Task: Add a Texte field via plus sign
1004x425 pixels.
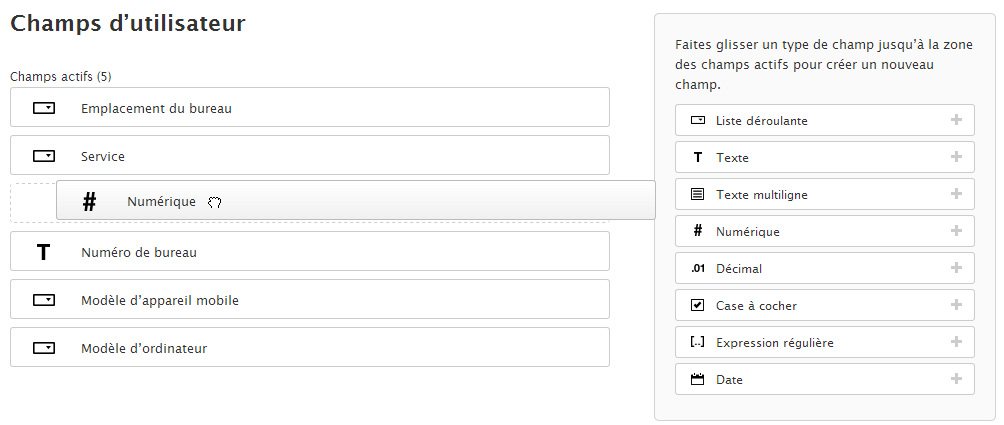Action: [956, 157]
